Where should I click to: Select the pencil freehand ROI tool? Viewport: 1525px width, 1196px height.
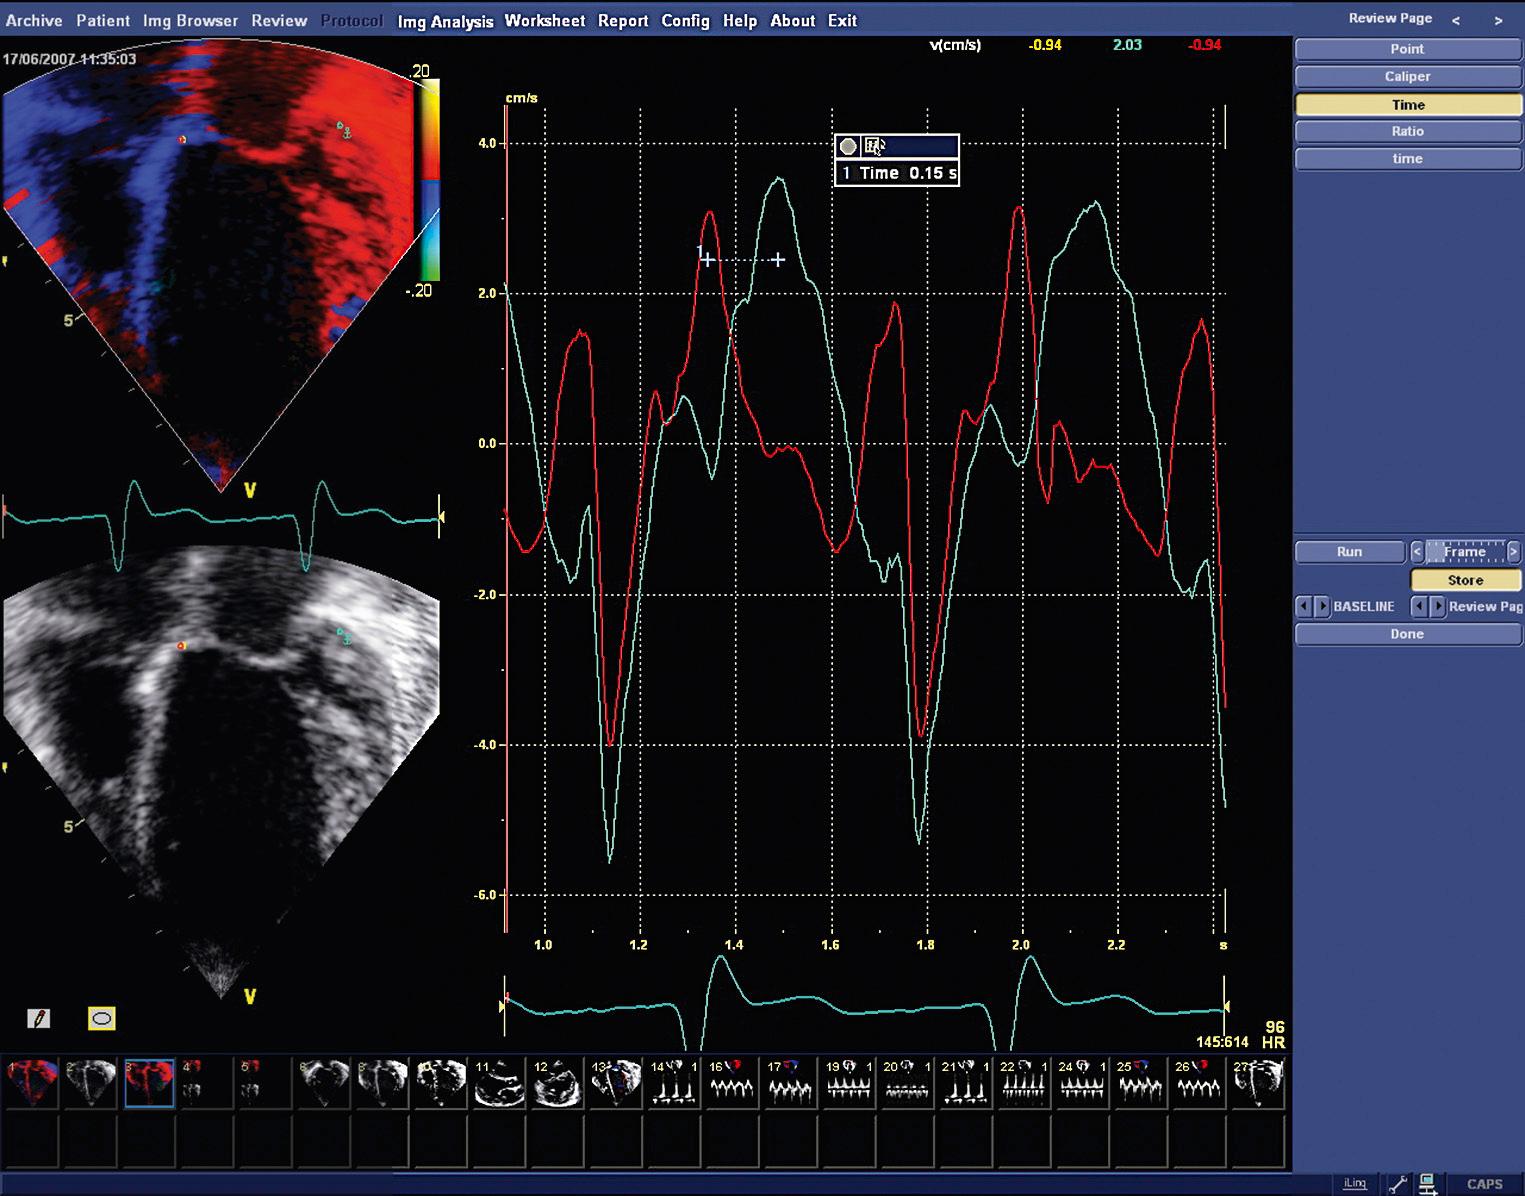point(39,1018)
